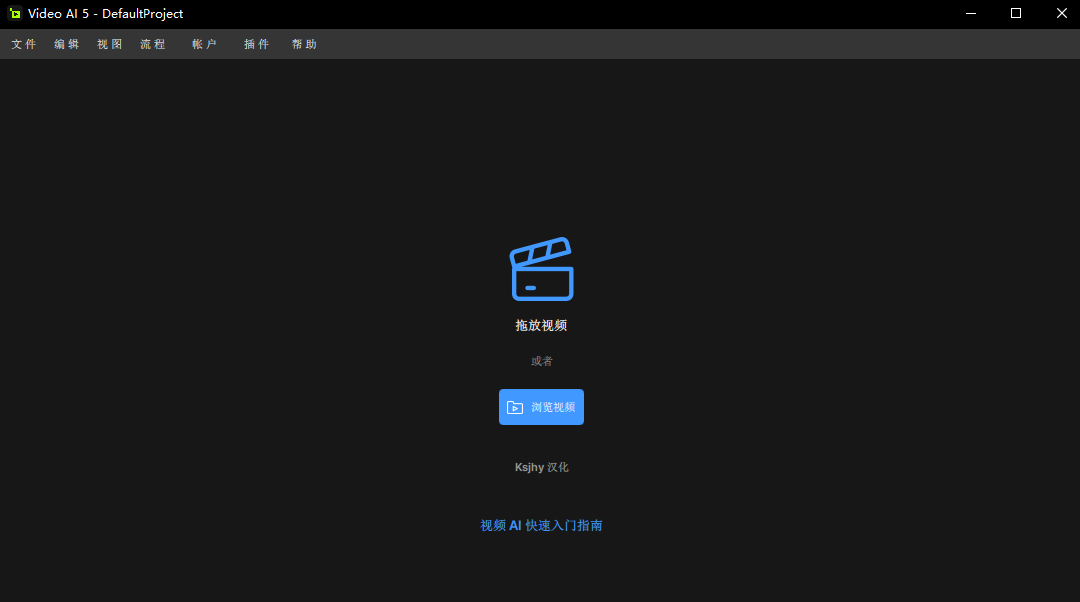Click the blue clapperboard icon
The image size is (1080, 602).
pos(541,269)
